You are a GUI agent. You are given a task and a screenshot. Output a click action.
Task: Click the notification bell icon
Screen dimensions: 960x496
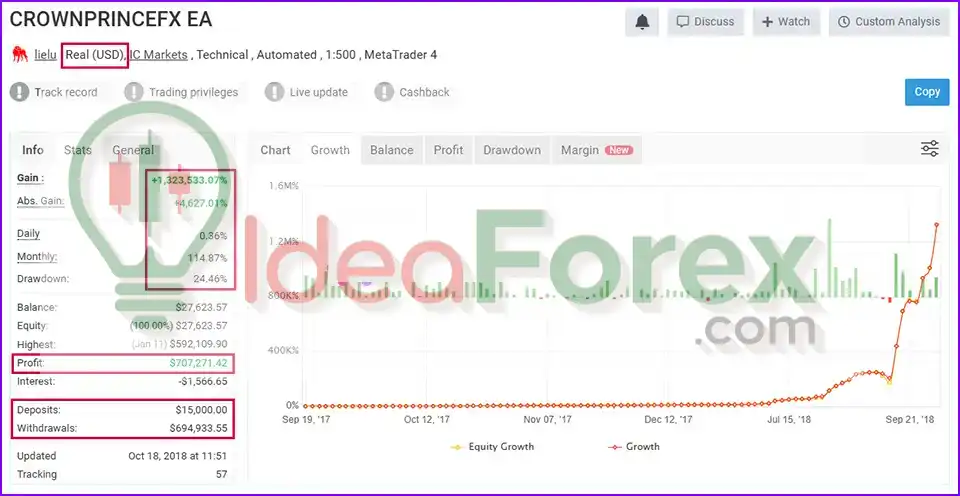[642, 22]
